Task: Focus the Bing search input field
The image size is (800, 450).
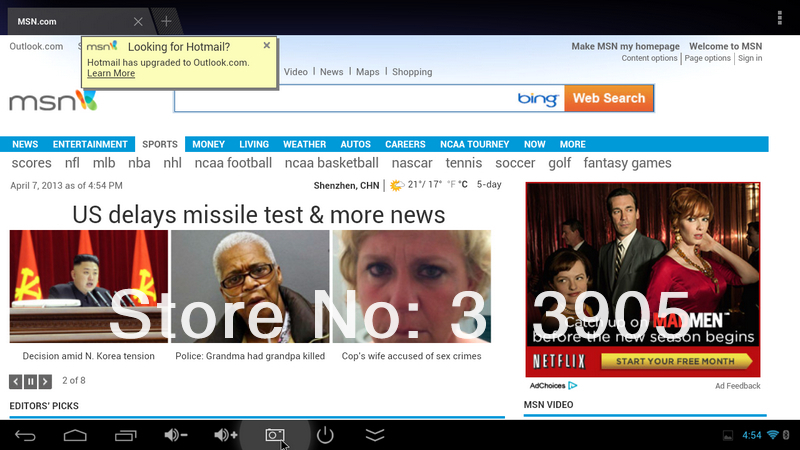Action: (344, 98)
